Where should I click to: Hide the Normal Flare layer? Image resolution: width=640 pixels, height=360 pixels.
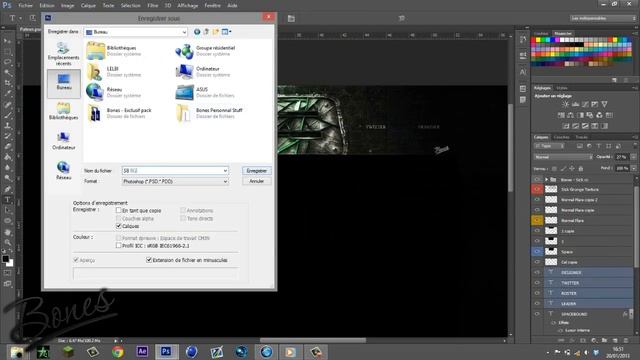pyautogui.click(x=537, y=220)
